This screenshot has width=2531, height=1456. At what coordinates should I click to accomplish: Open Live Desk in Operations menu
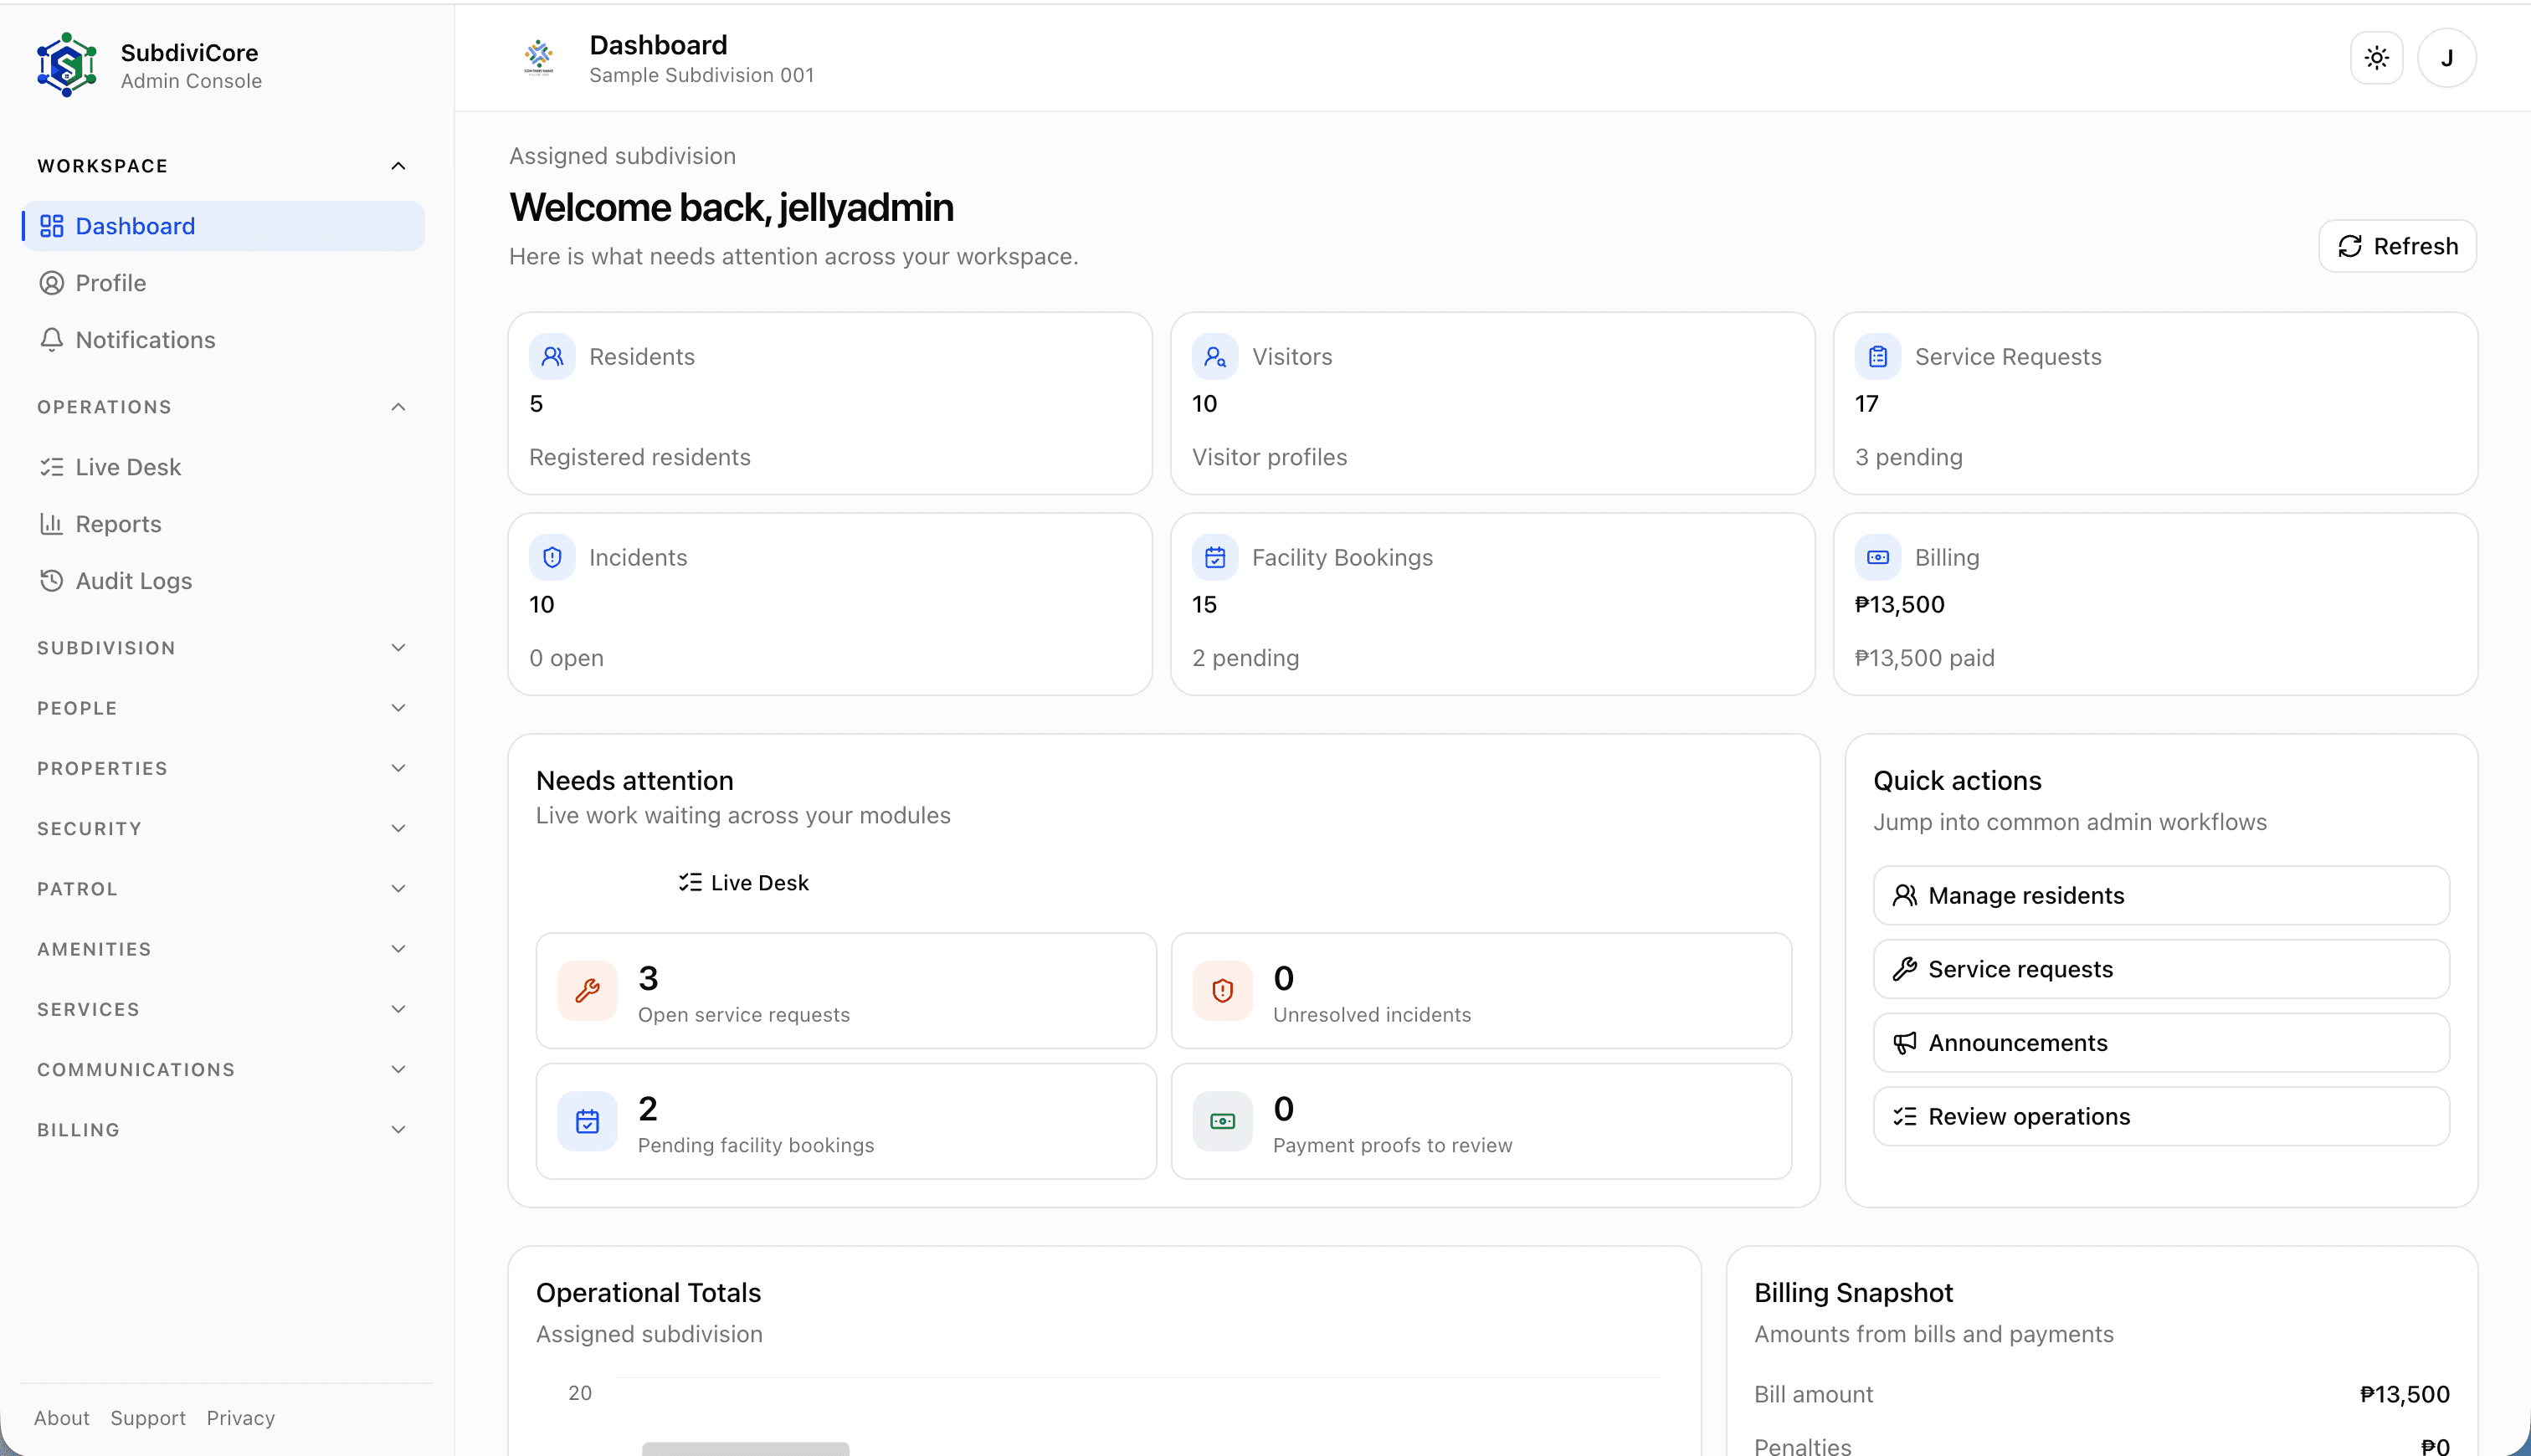tap(224, 467)
